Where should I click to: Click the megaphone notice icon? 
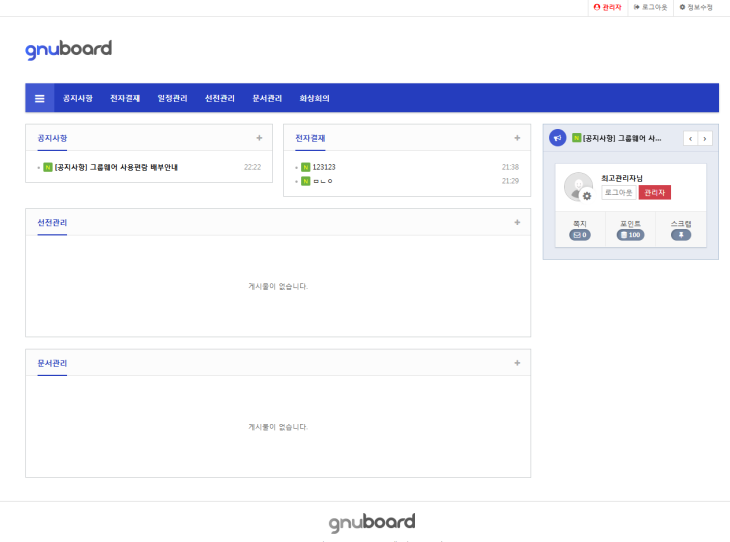click(x=557, y=138)
